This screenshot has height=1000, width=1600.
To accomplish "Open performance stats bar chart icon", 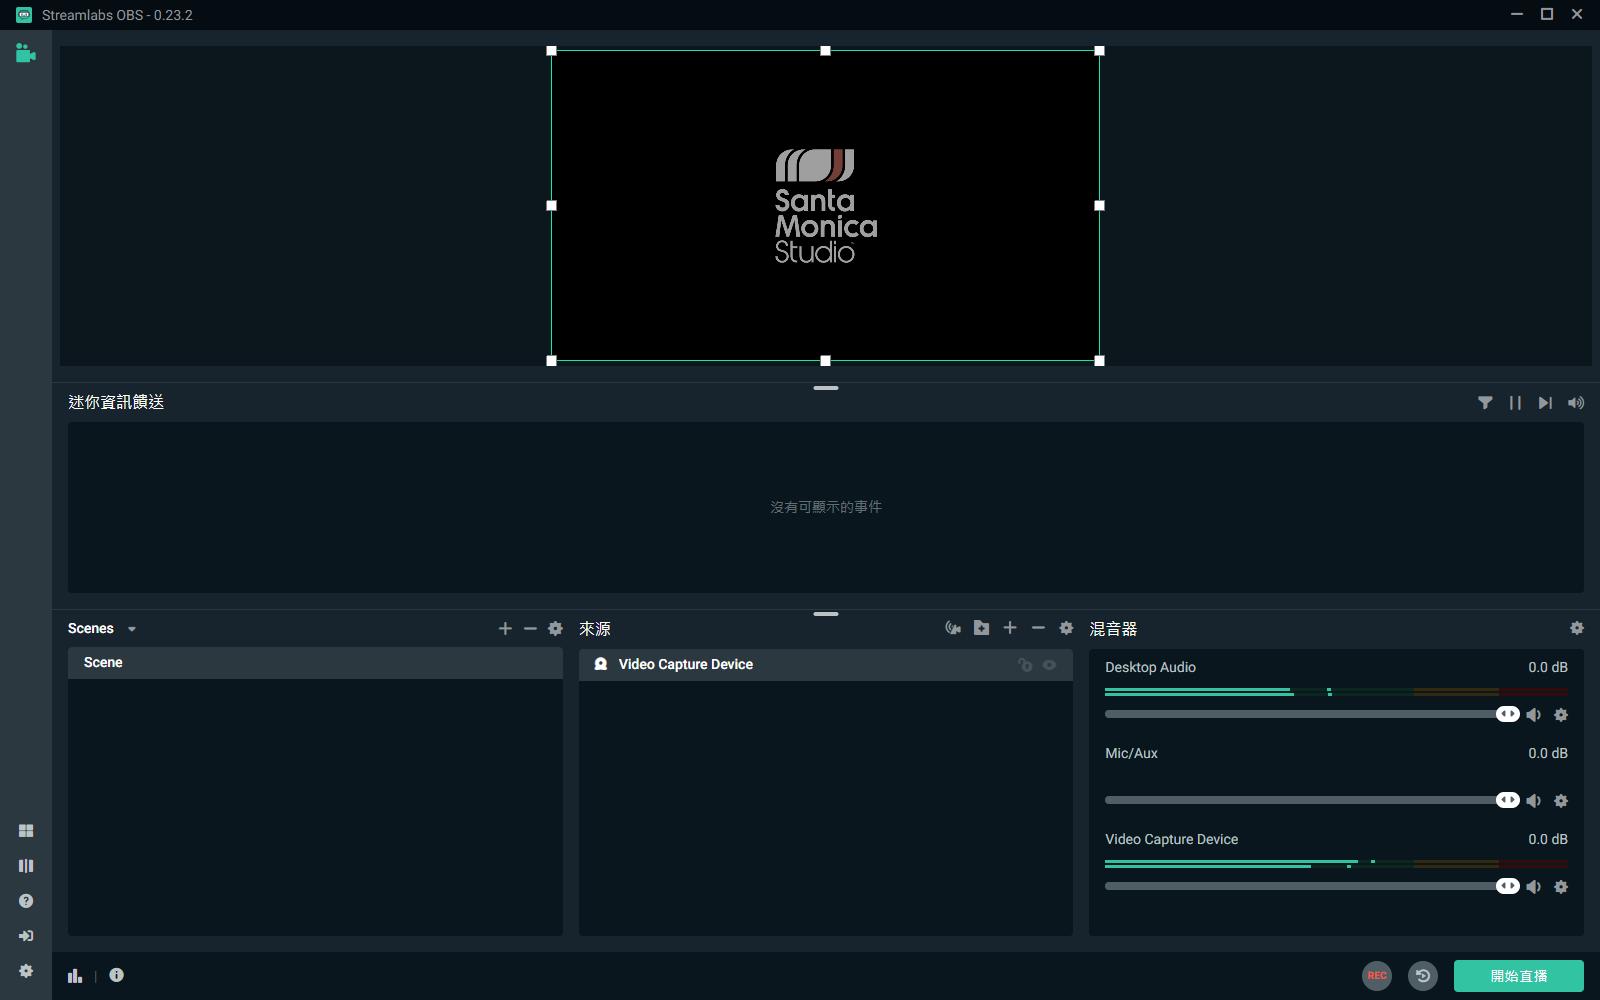I will coord(75,975).
